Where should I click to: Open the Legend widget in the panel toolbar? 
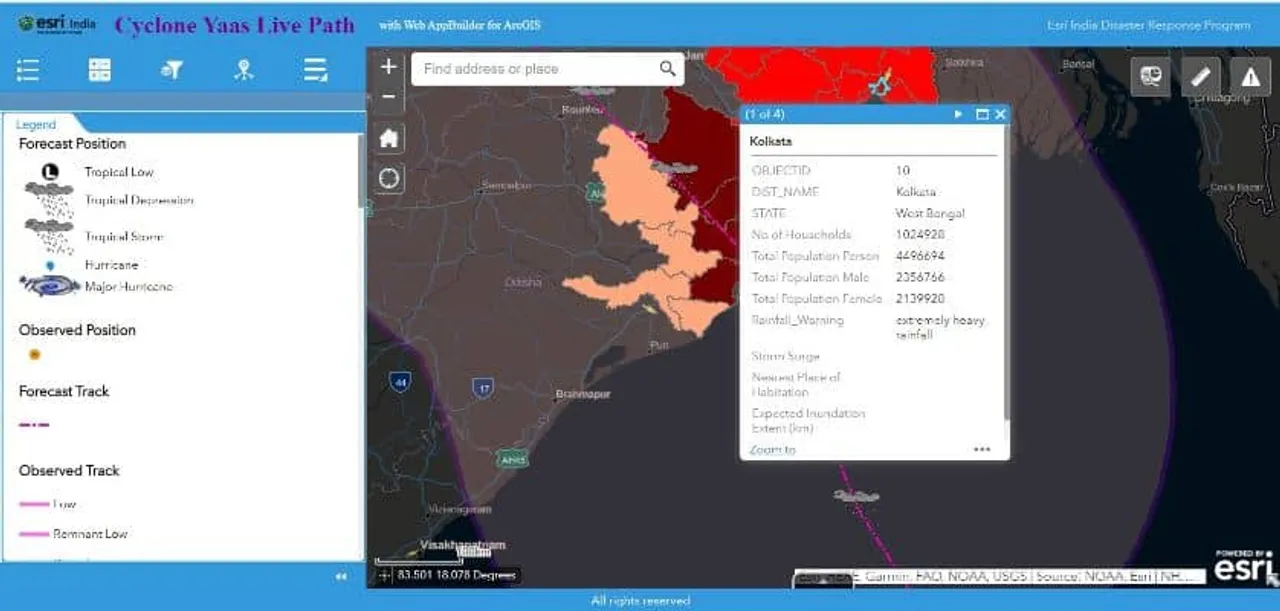tap(28, 69)
